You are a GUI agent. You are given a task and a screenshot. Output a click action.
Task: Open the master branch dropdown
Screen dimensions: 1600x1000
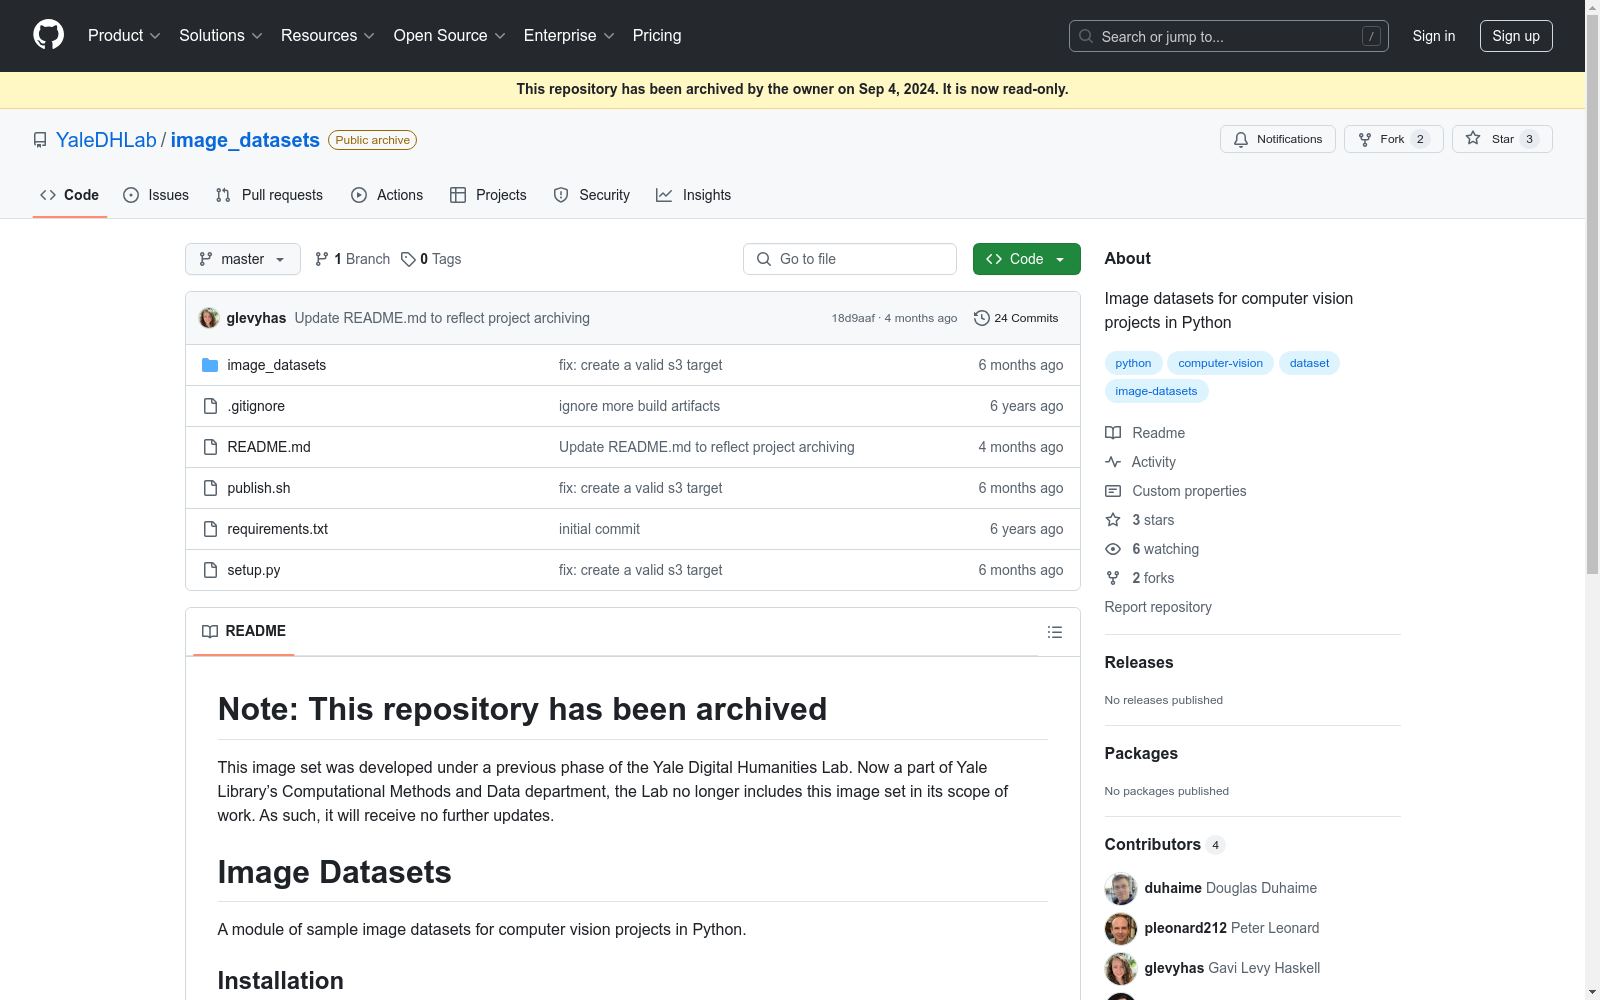243,259
